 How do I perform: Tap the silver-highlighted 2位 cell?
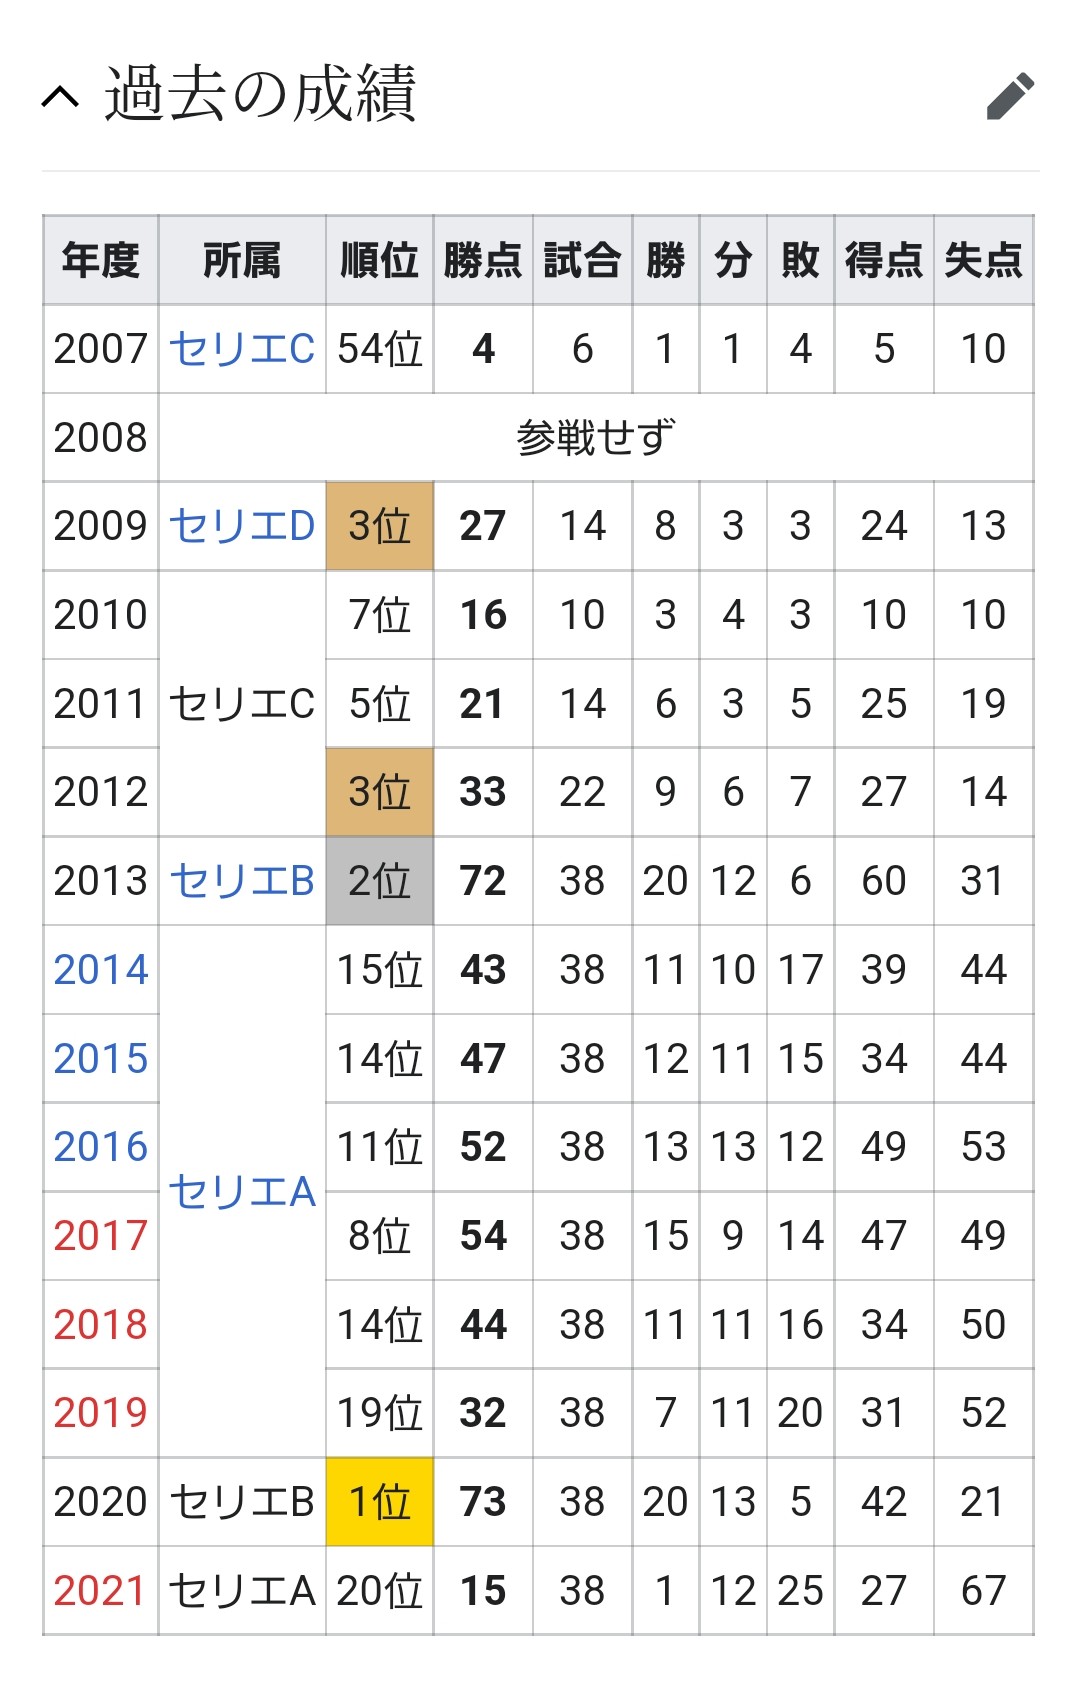pos(380,881)
